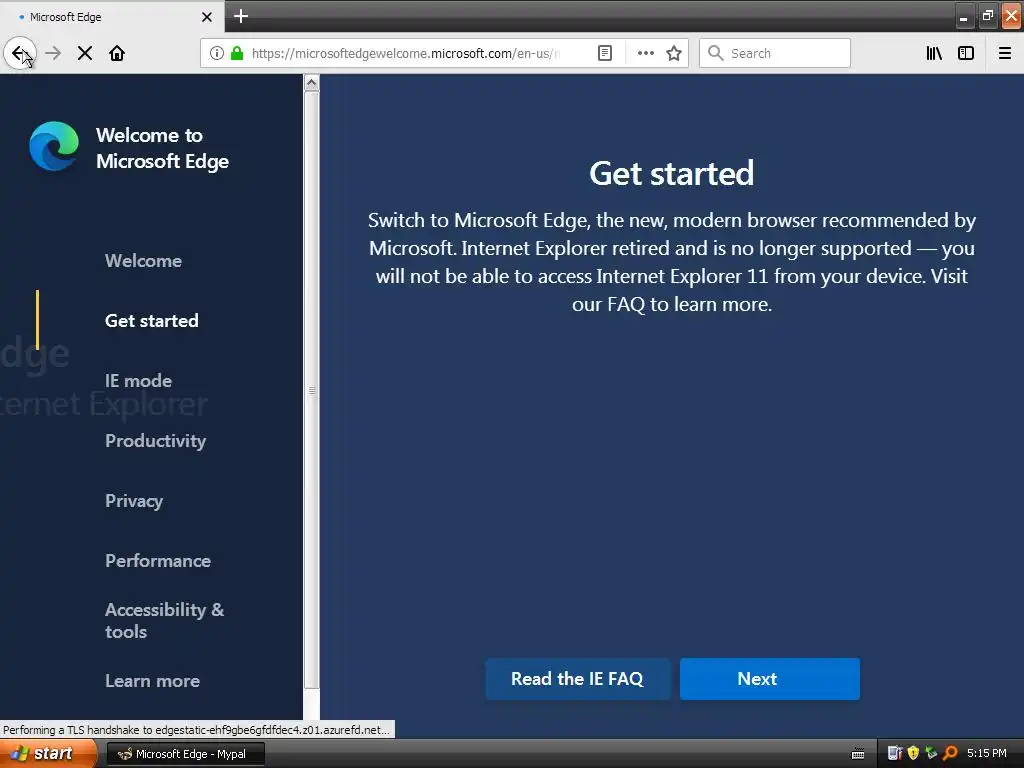Click the keyboard icon in taskbar

pyautogui.click(x=858, y=754)
